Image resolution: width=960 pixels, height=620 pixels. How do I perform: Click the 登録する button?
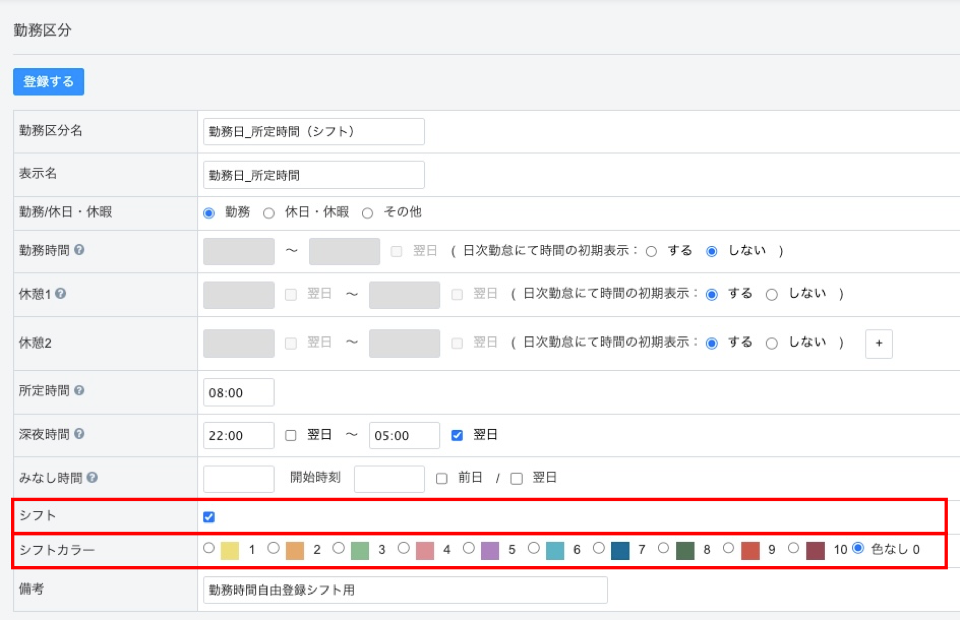tap(48, 82)
